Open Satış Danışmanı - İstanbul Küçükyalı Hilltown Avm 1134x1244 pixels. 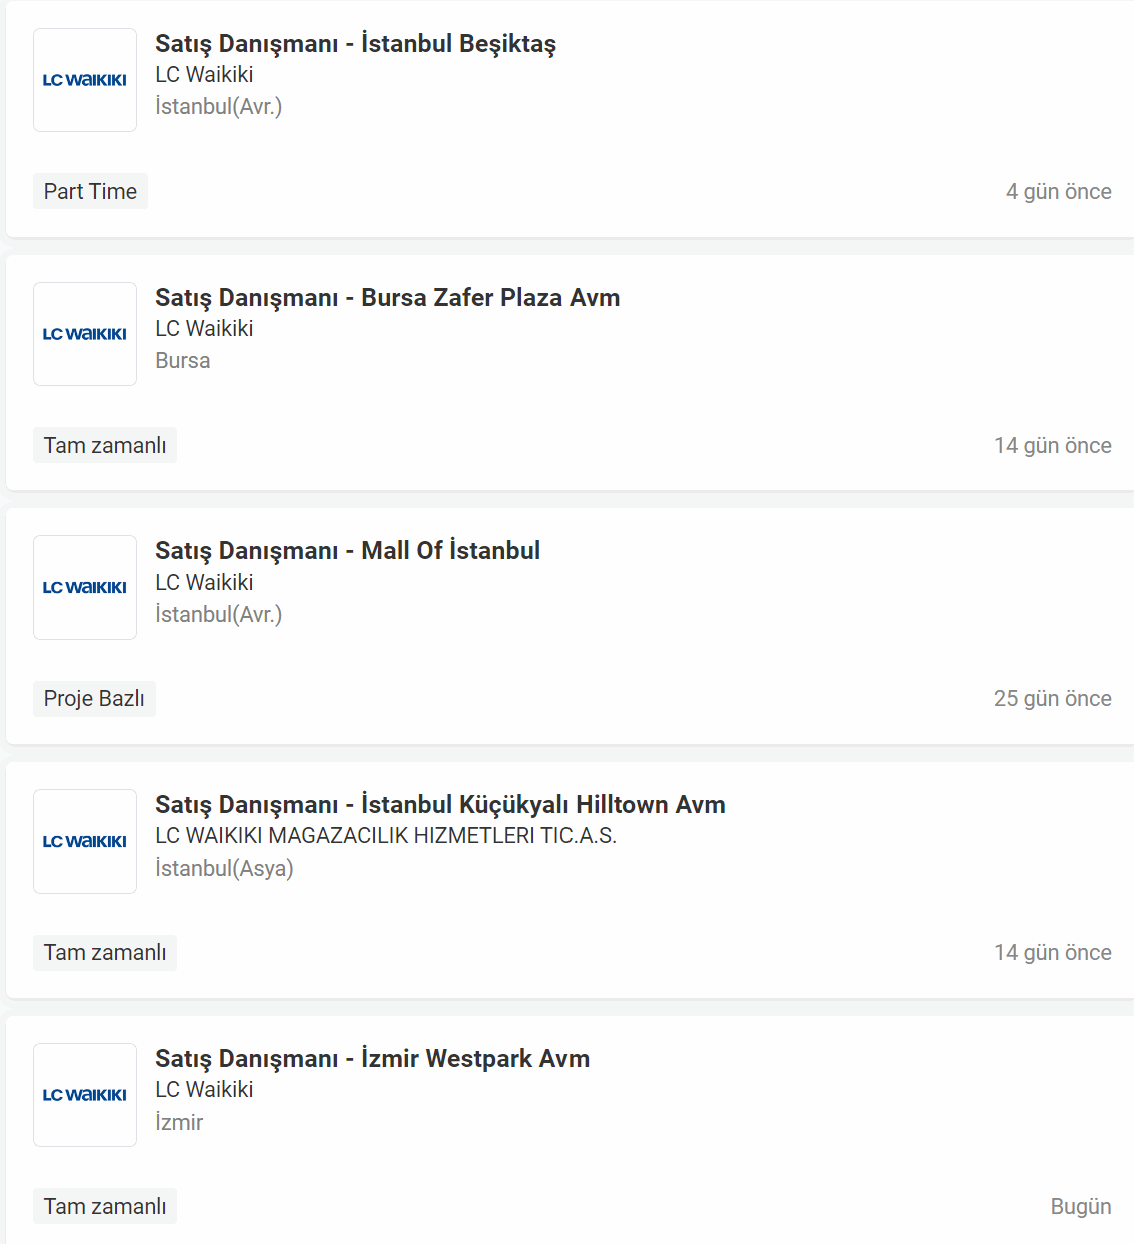[x=440, y=805]
